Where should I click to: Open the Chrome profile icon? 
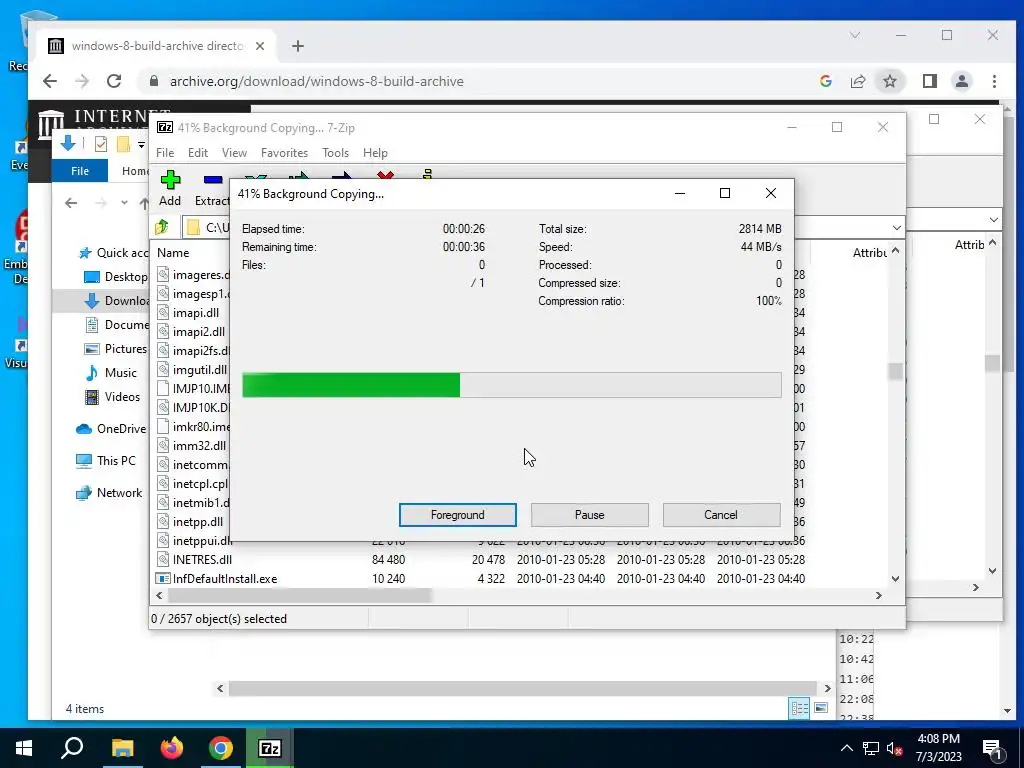[961, 81]
